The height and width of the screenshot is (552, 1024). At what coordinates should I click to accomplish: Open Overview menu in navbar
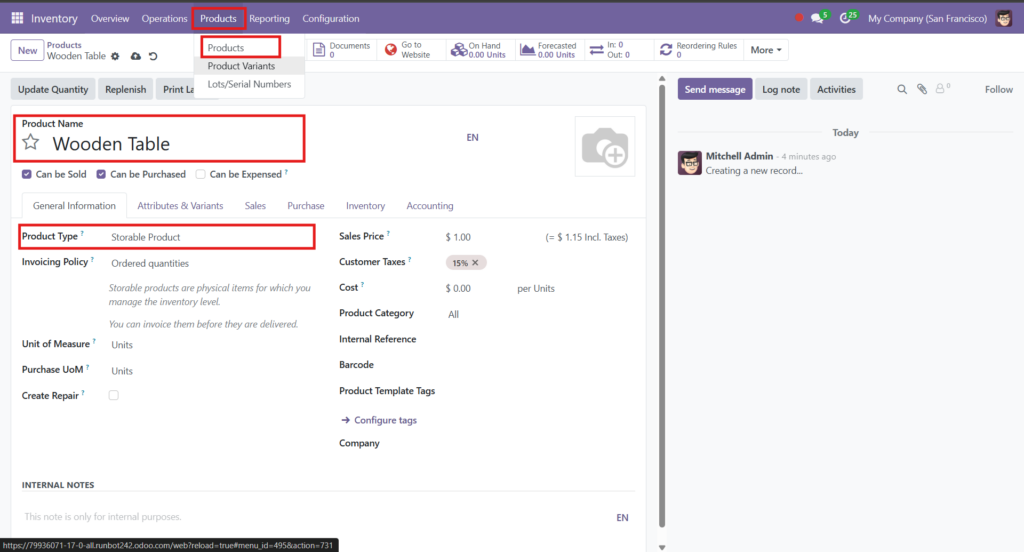point(110,18)
